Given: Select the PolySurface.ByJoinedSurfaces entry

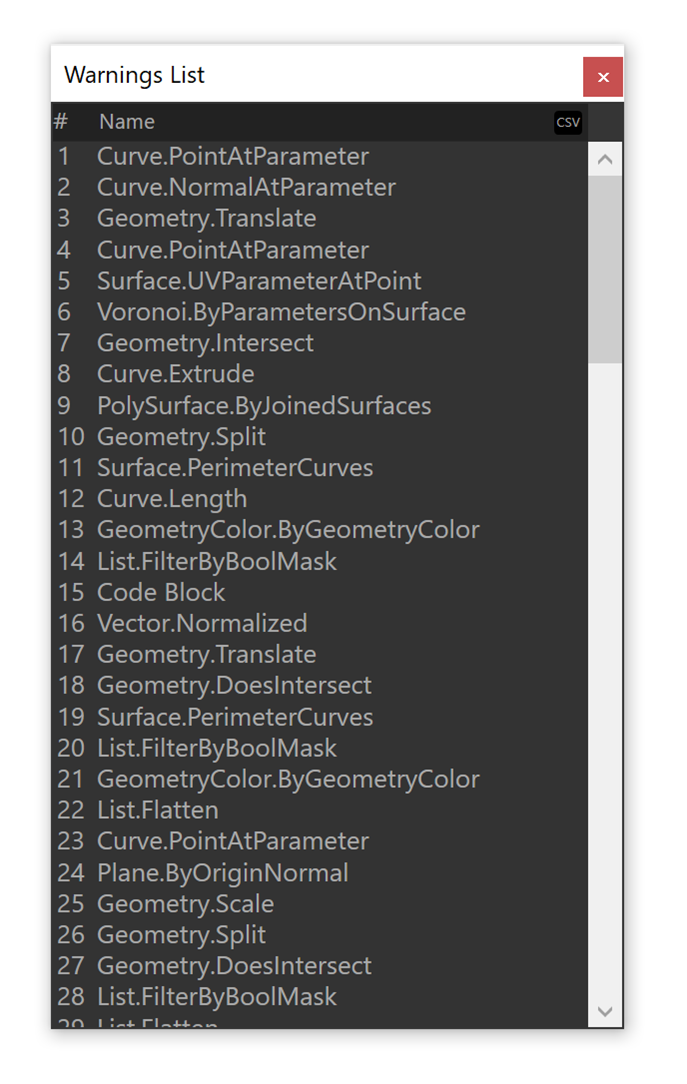Looking at the screenshot, I should click(x=264, y=405).
